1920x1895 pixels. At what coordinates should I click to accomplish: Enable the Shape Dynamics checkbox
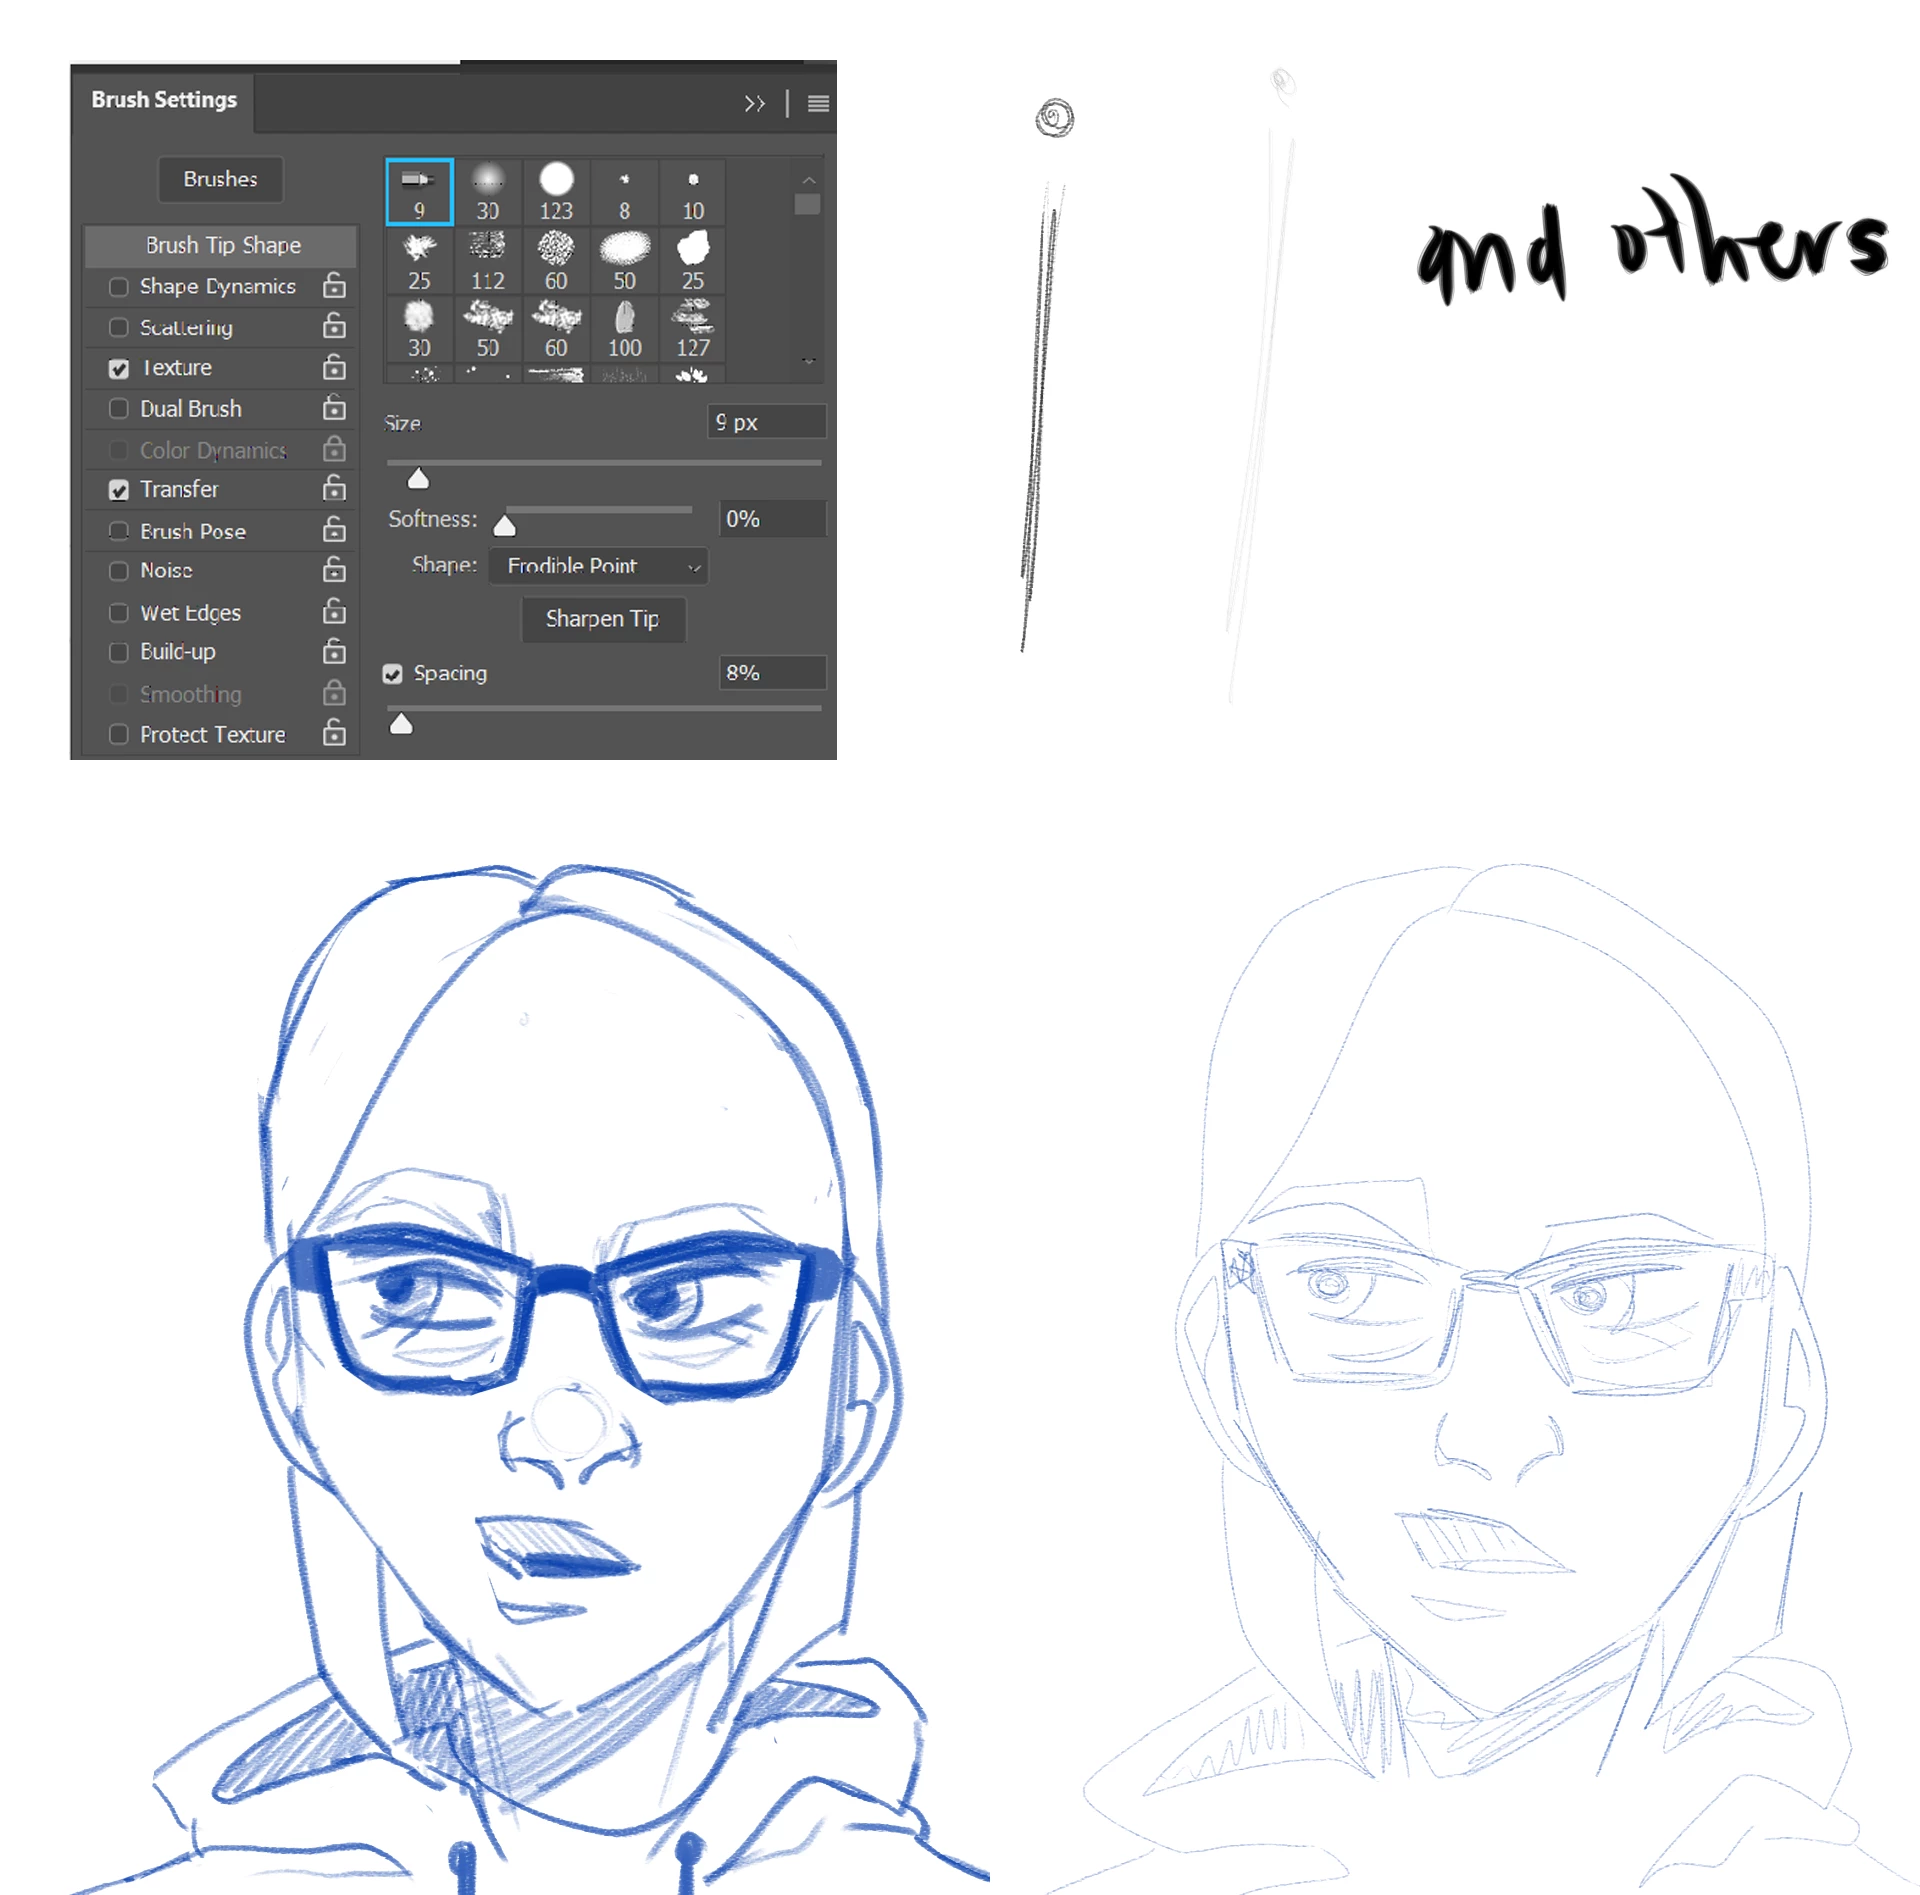119,287
